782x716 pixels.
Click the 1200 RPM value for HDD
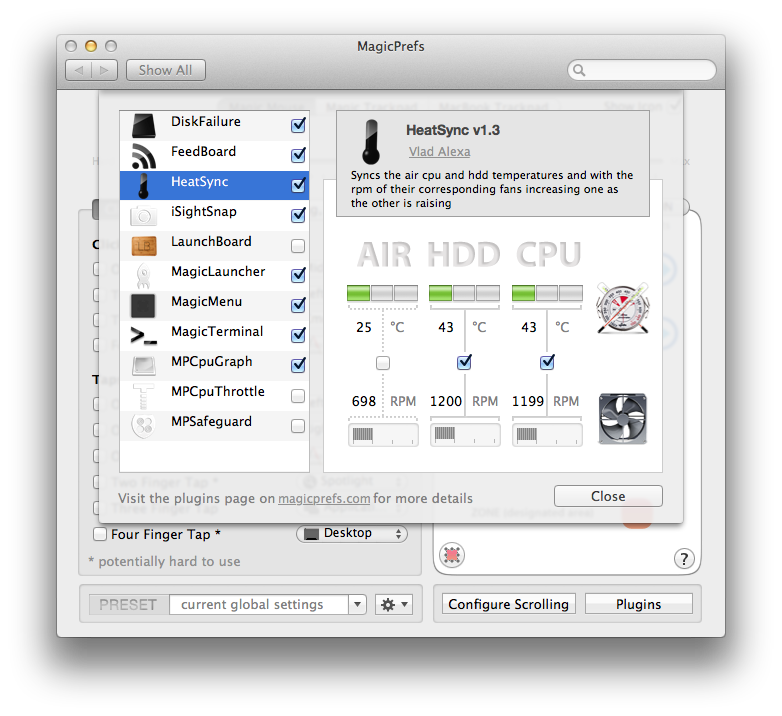point(446,401)
